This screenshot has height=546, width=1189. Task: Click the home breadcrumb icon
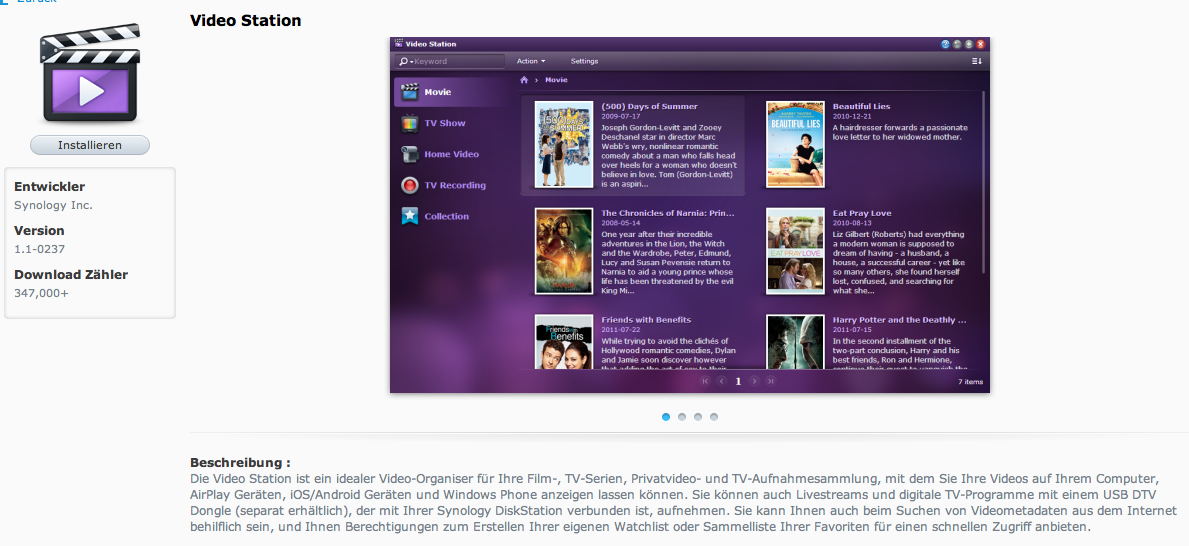pos(524,80)
